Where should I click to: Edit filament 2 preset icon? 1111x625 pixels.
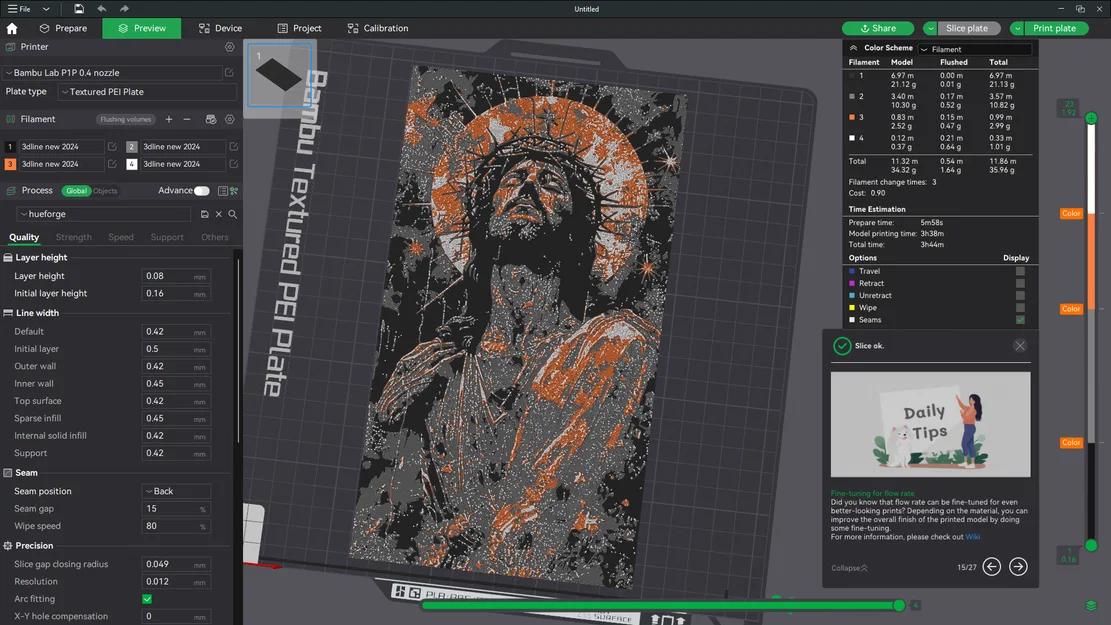pos(233,147)
